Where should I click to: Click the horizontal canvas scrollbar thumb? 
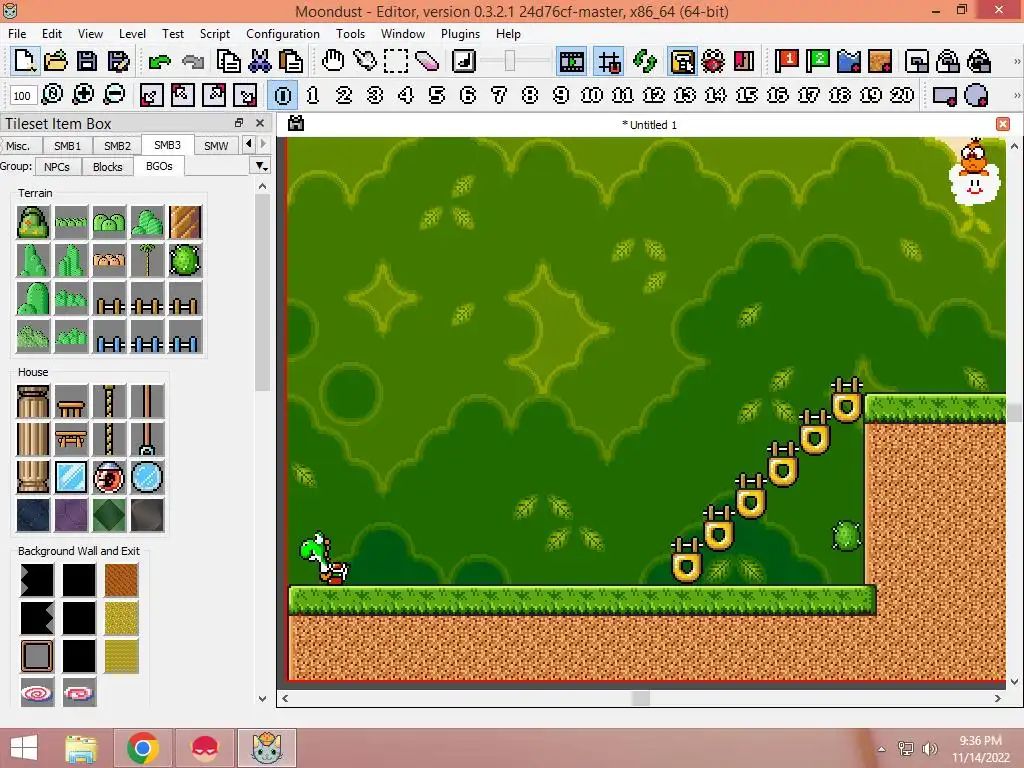pyautogui.click(x=641, y=698)
